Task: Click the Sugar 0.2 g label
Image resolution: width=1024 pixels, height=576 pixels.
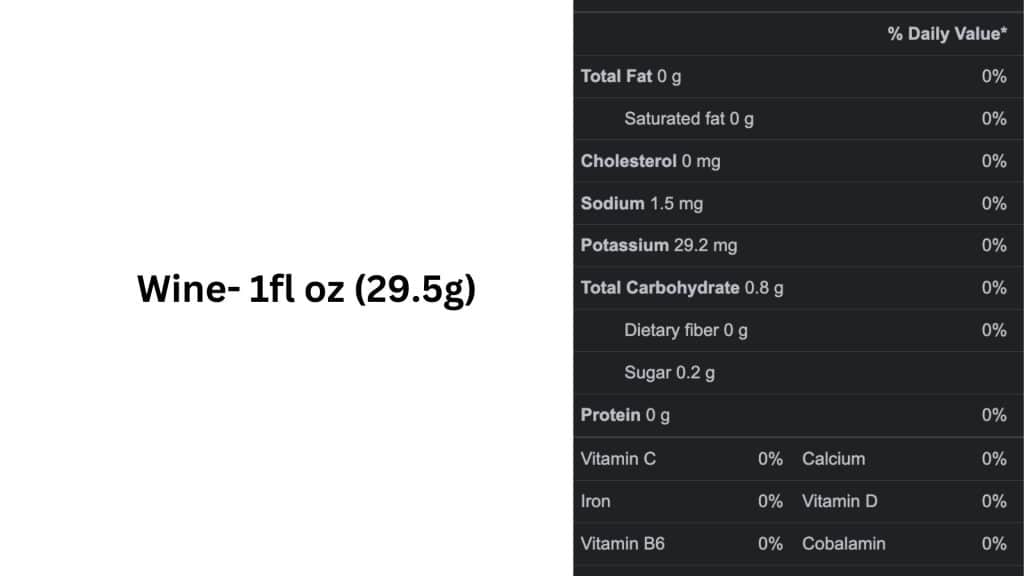Action: pos(669,373)
